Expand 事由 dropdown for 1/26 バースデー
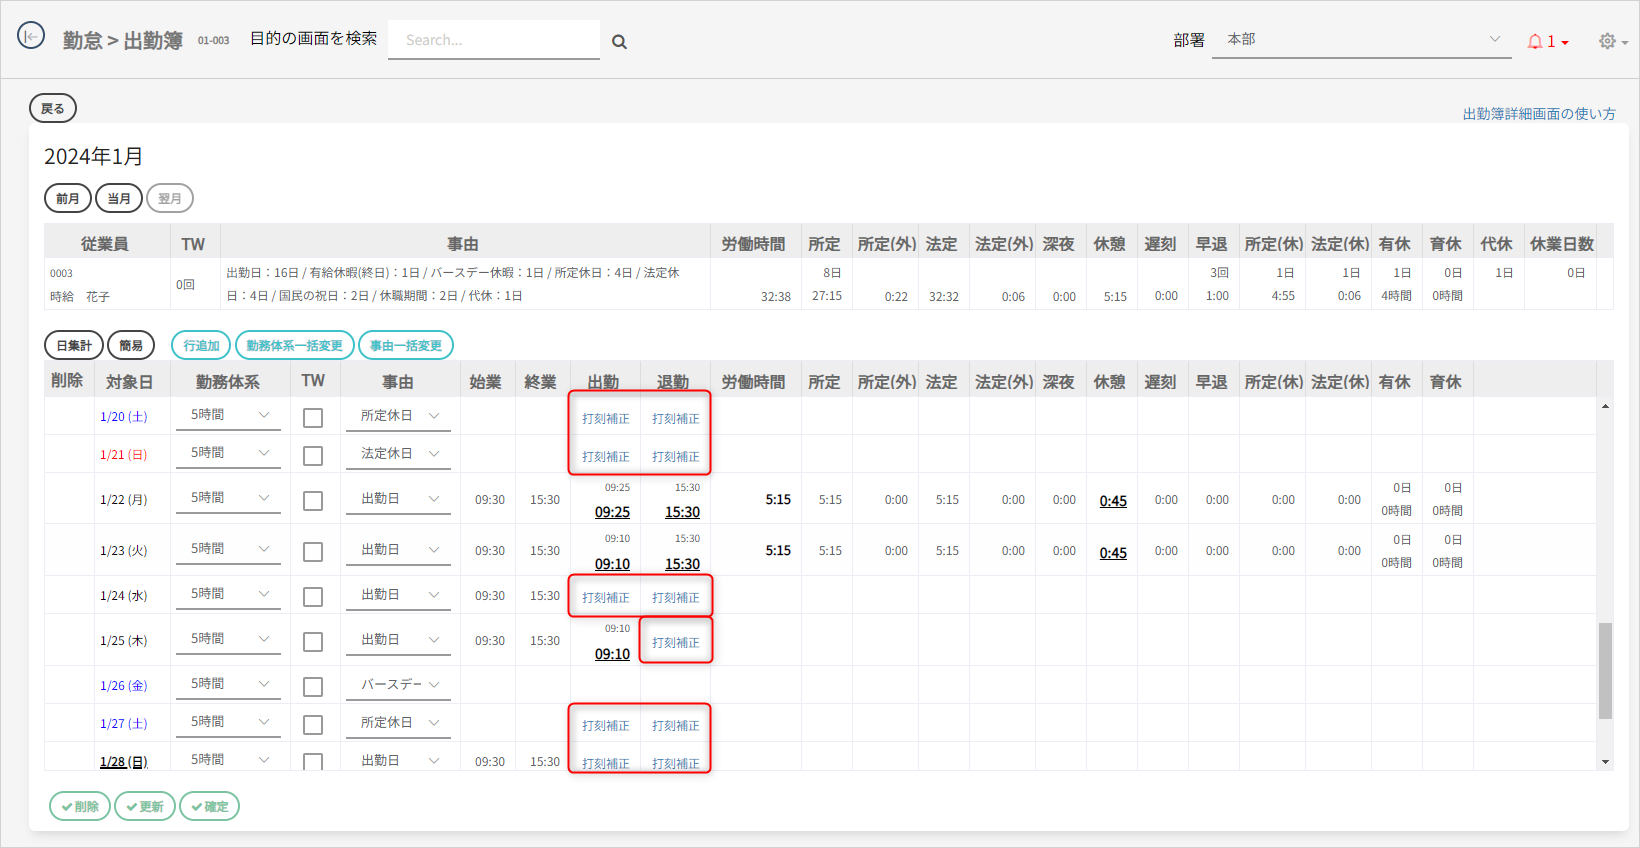Screen dimensions: 1640x848 pos(398,685)
